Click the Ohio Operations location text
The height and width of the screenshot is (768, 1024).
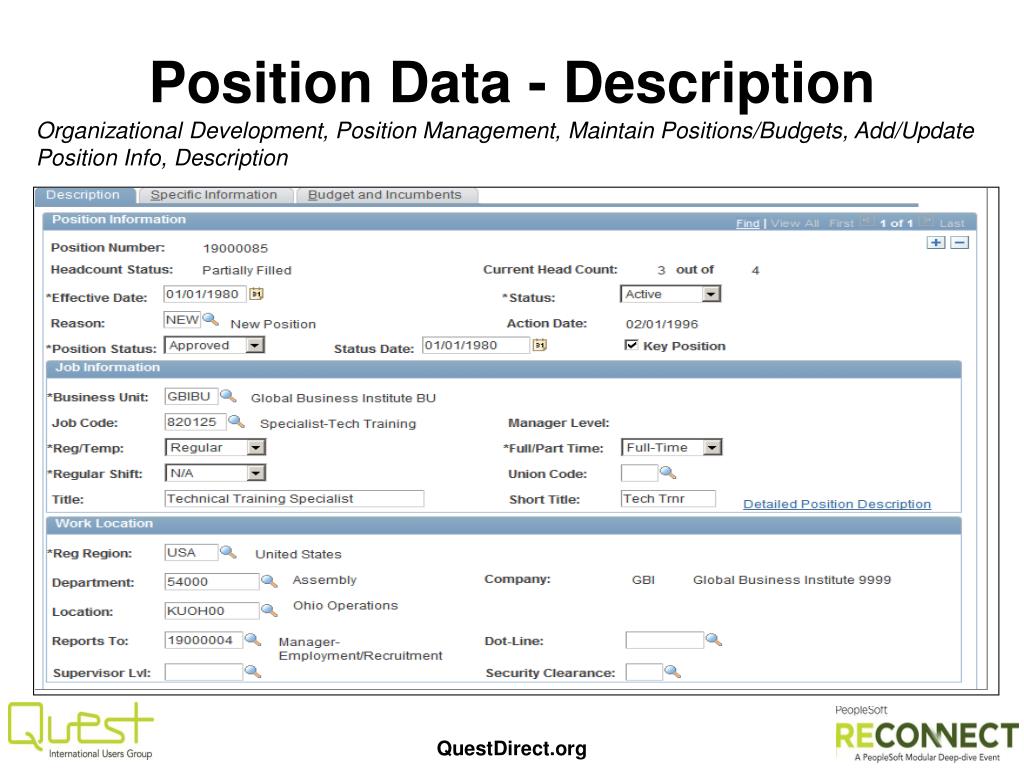(x=345, y=605)
